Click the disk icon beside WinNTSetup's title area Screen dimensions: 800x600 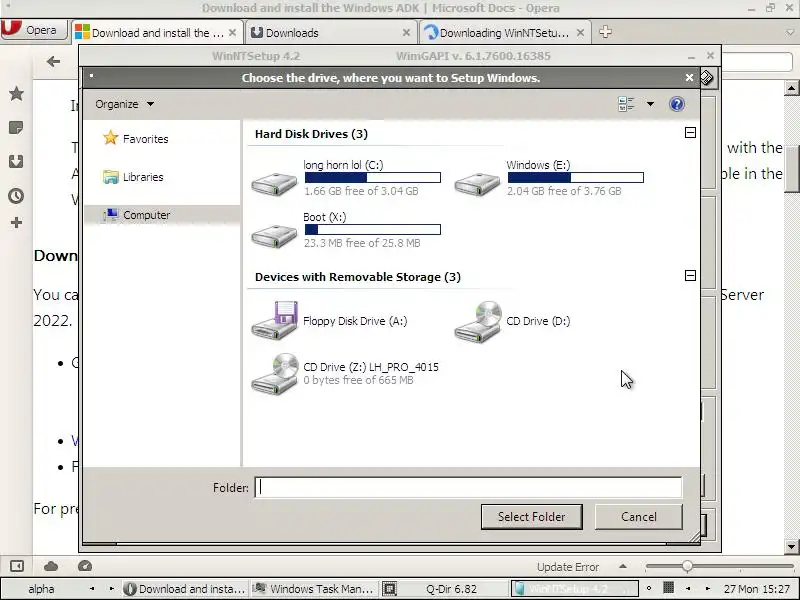pos(707,78)
